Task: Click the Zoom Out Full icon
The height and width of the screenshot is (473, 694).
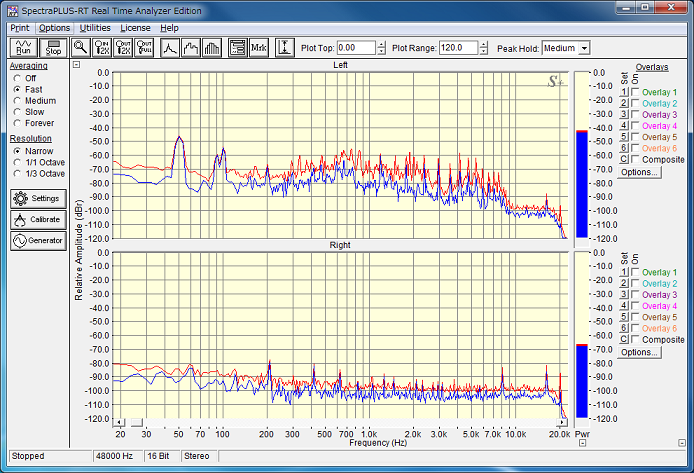Action: pos(144,47)
